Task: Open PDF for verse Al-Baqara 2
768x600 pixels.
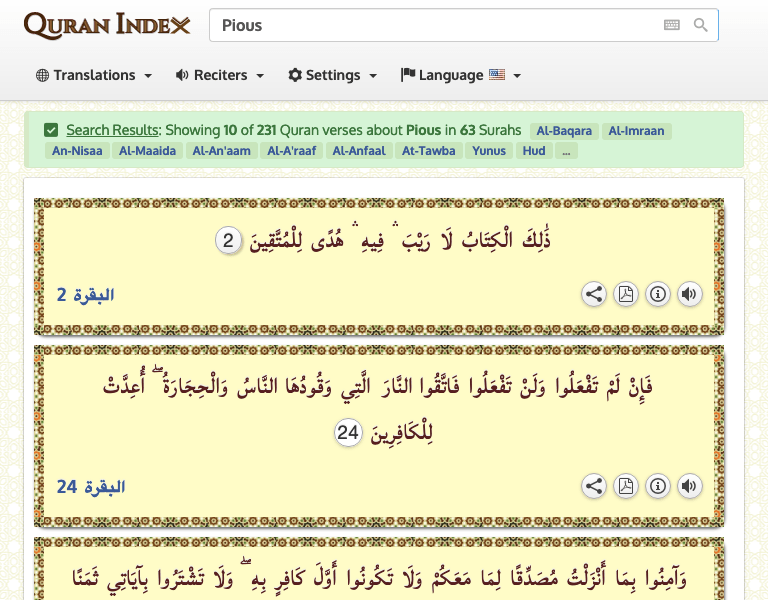Action: (x=626, y=294)
